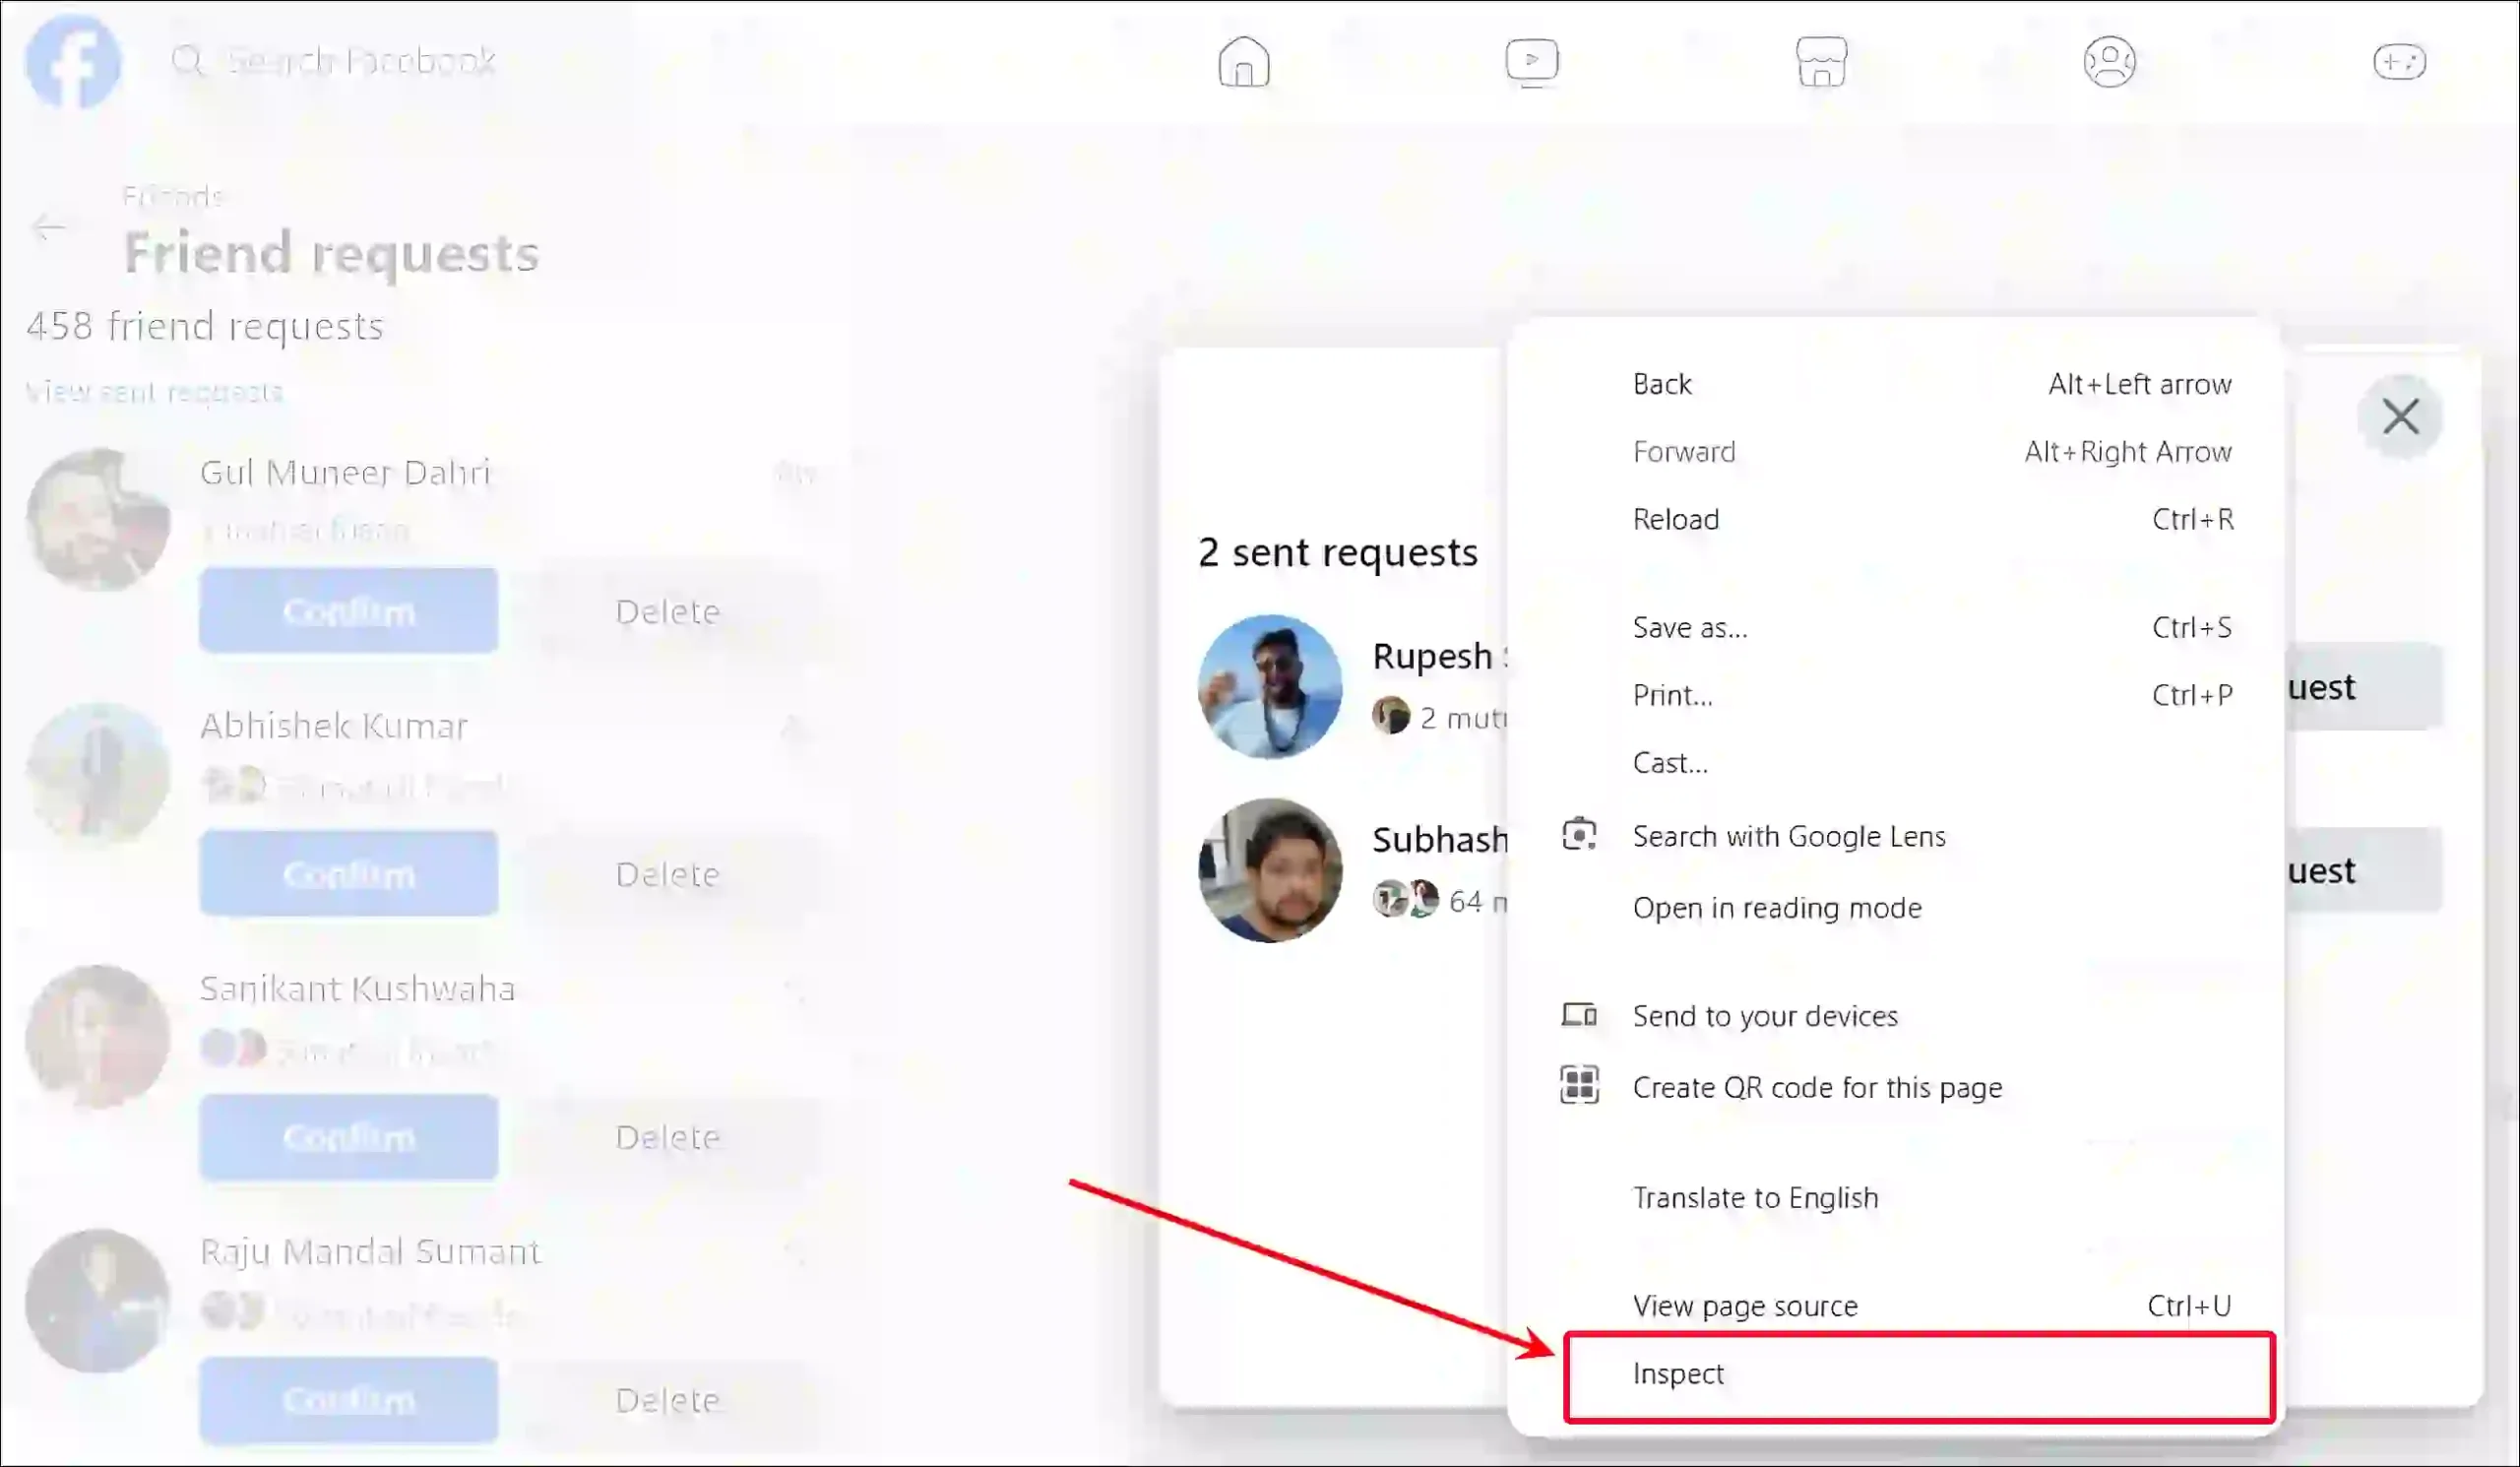Click the Facebook home icon
The image size is (2520, 1467).
click(1244, 61)
